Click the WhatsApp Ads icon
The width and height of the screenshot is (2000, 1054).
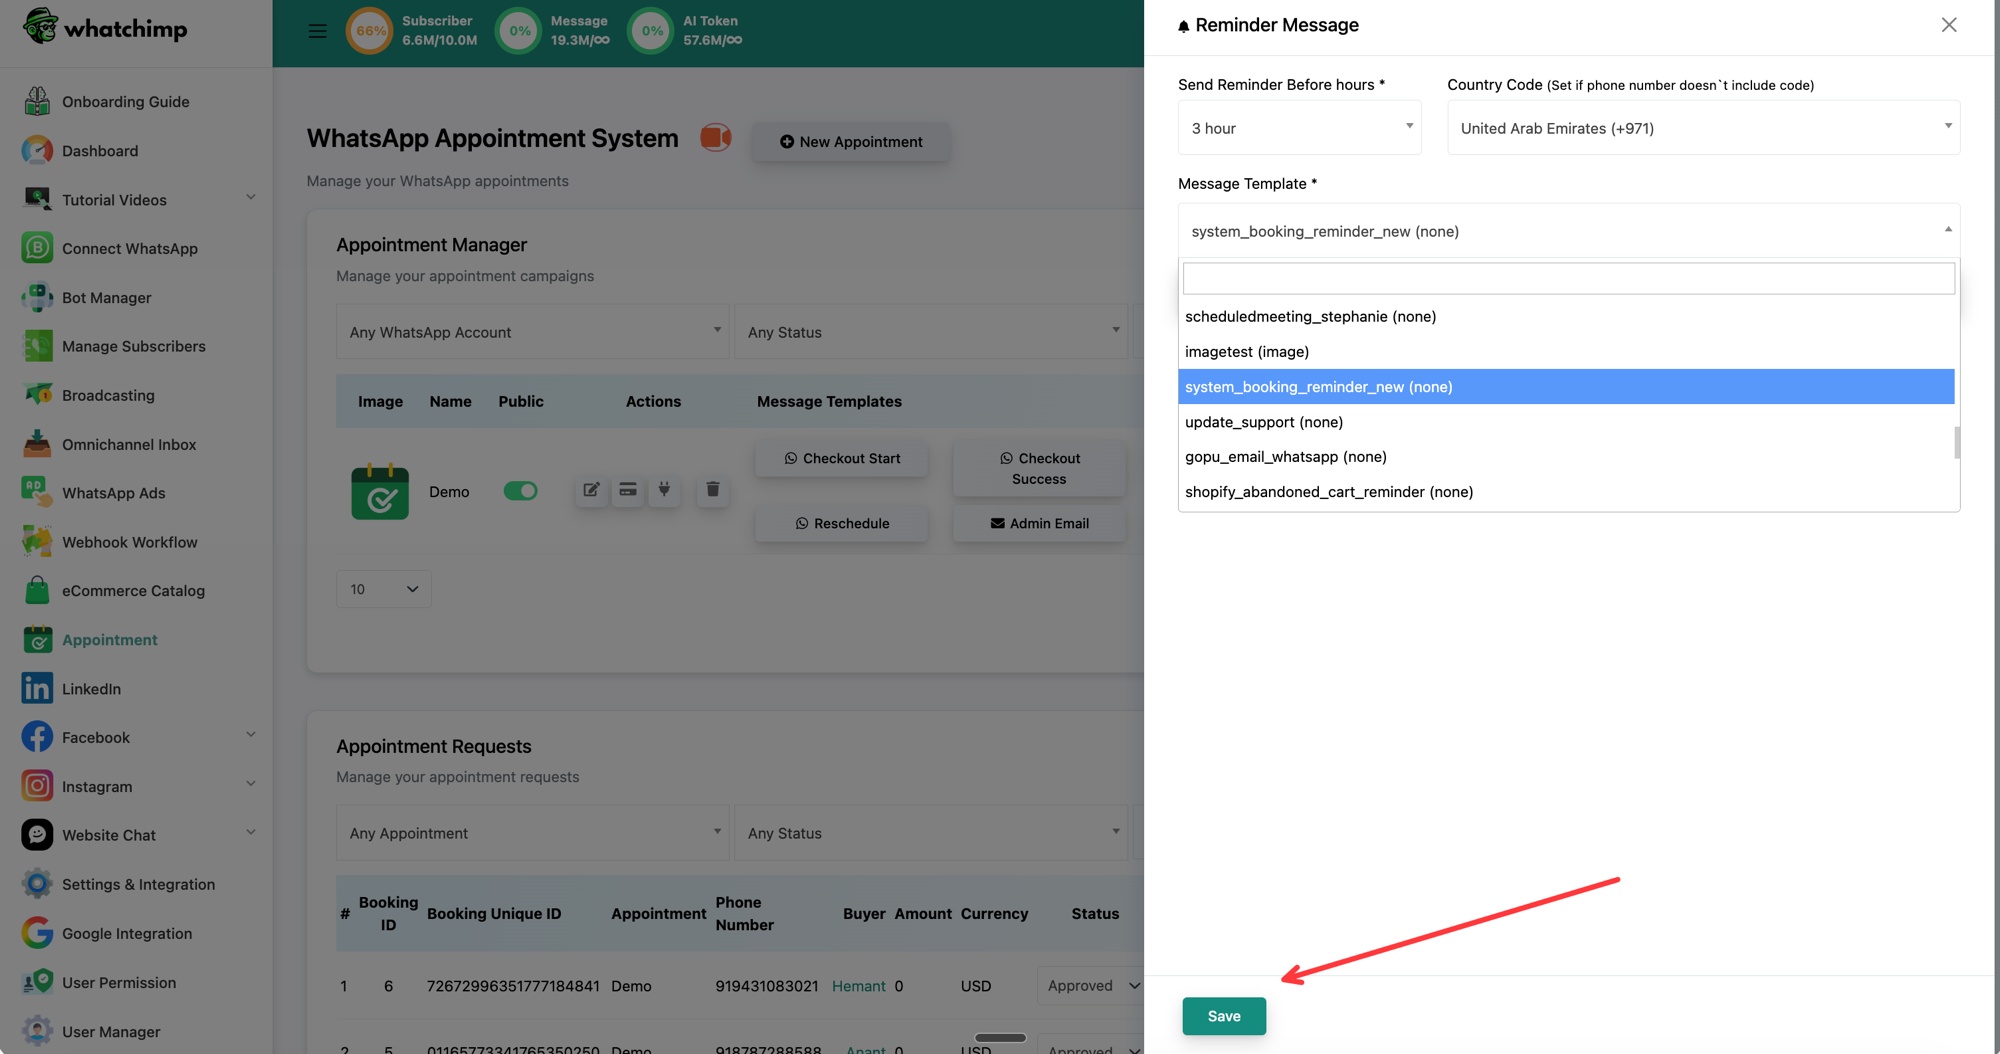(x=37, y=493)
